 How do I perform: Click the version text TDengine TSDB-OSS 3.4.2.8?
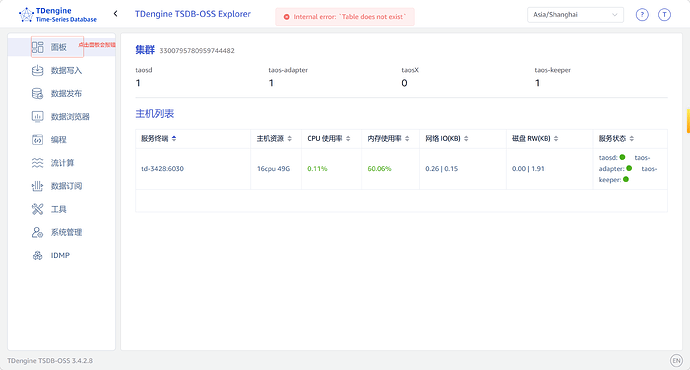[50, 361]
